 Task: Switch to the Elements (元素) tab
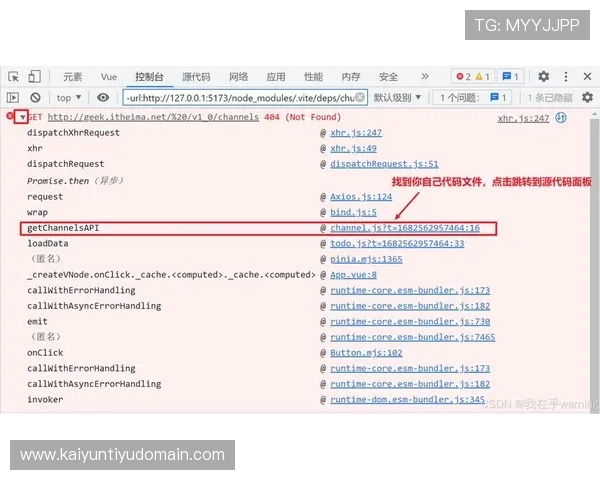tap(72, 76)
